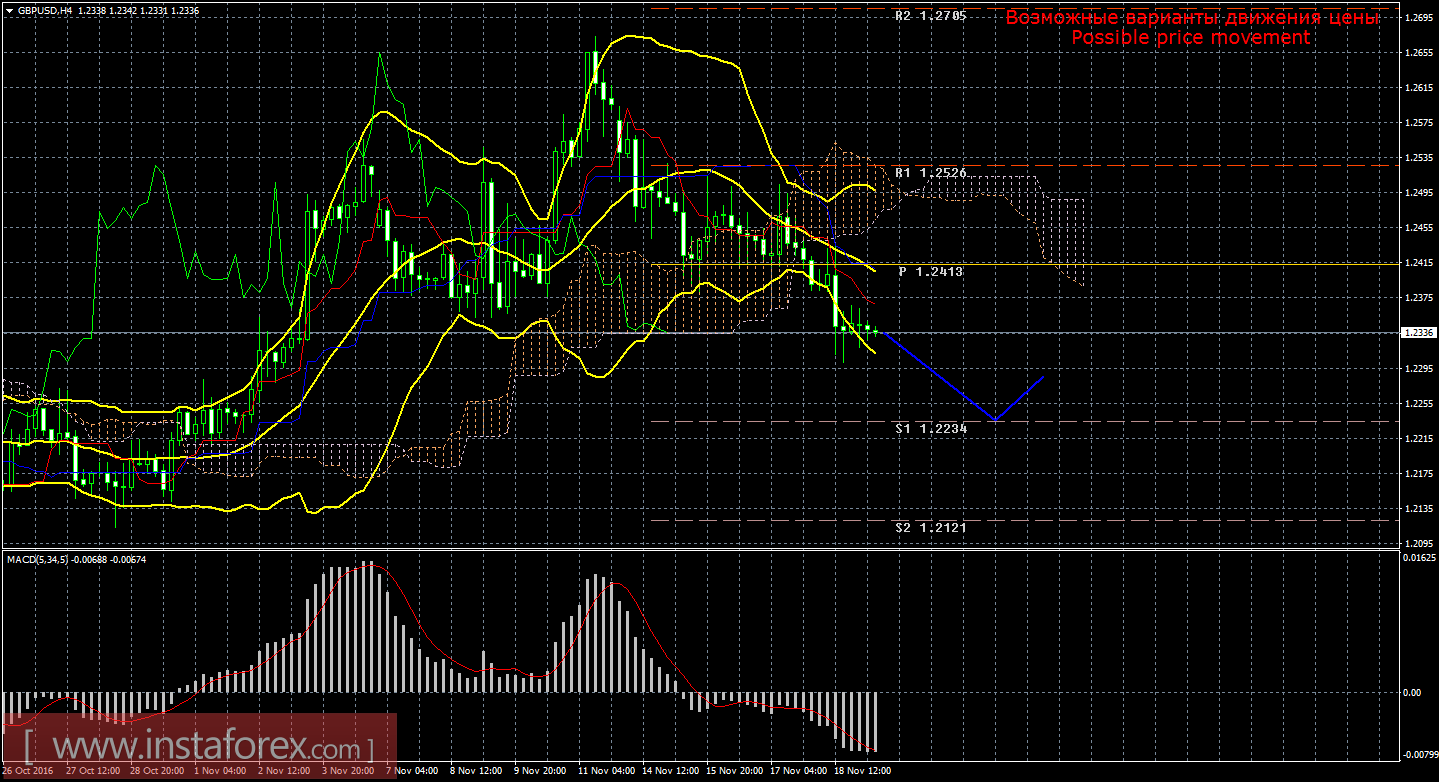Click the -0.00799 value on the MACD scale
This screenshot has height=782, width=1439.
(1417, 755)
